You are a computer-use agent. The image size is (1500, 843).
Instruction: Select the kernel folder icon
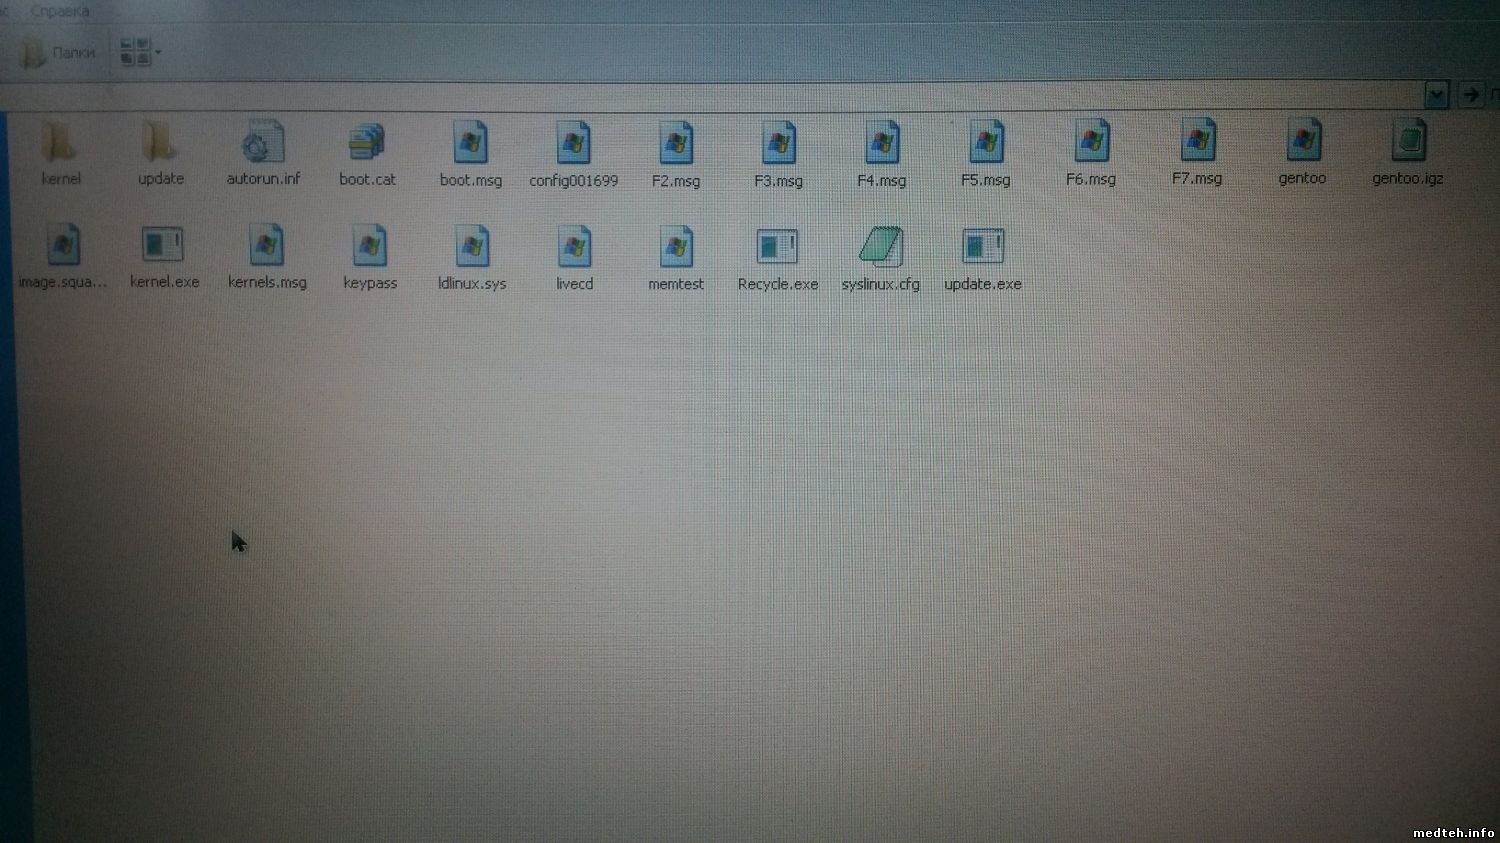pyautogui.click(x=59, y=143)
